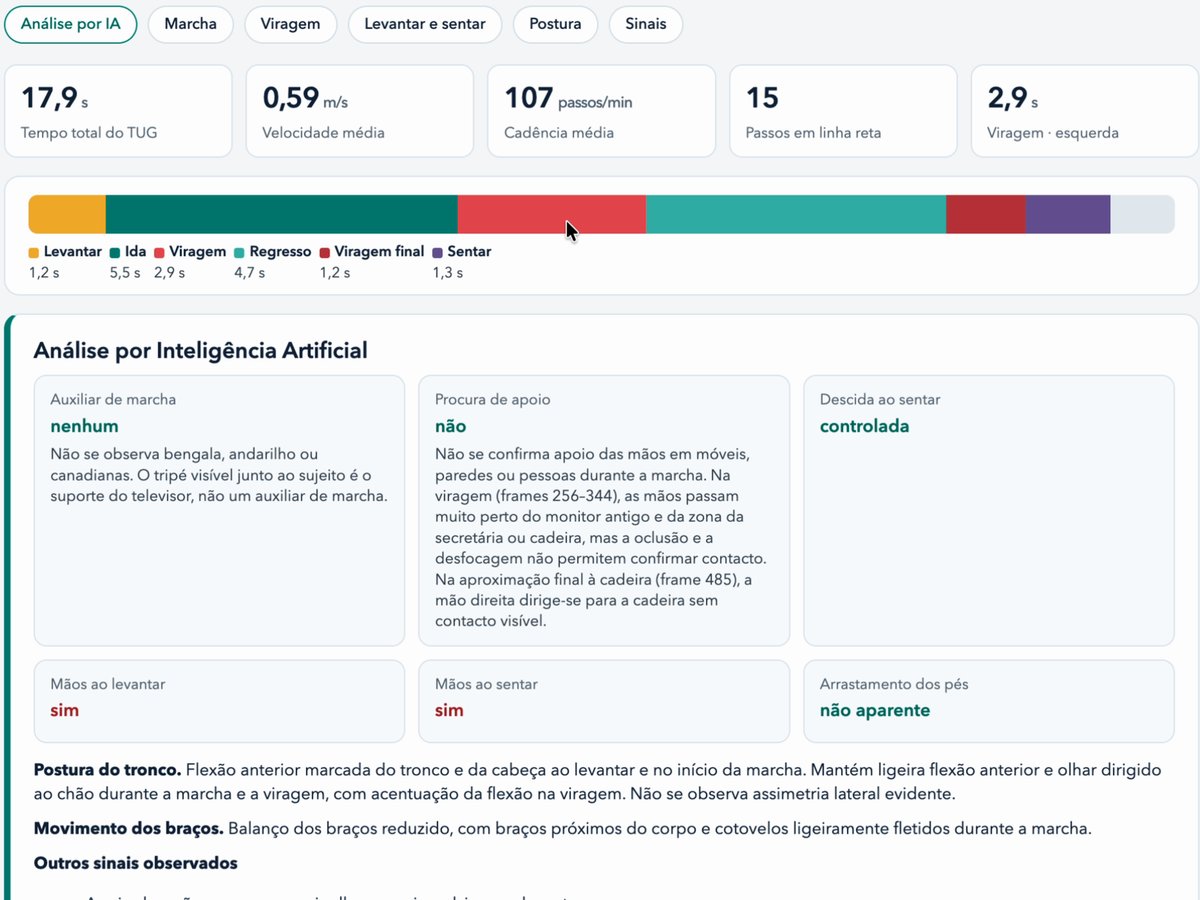Click the Regresso legend label

click(x=280, y=252)
